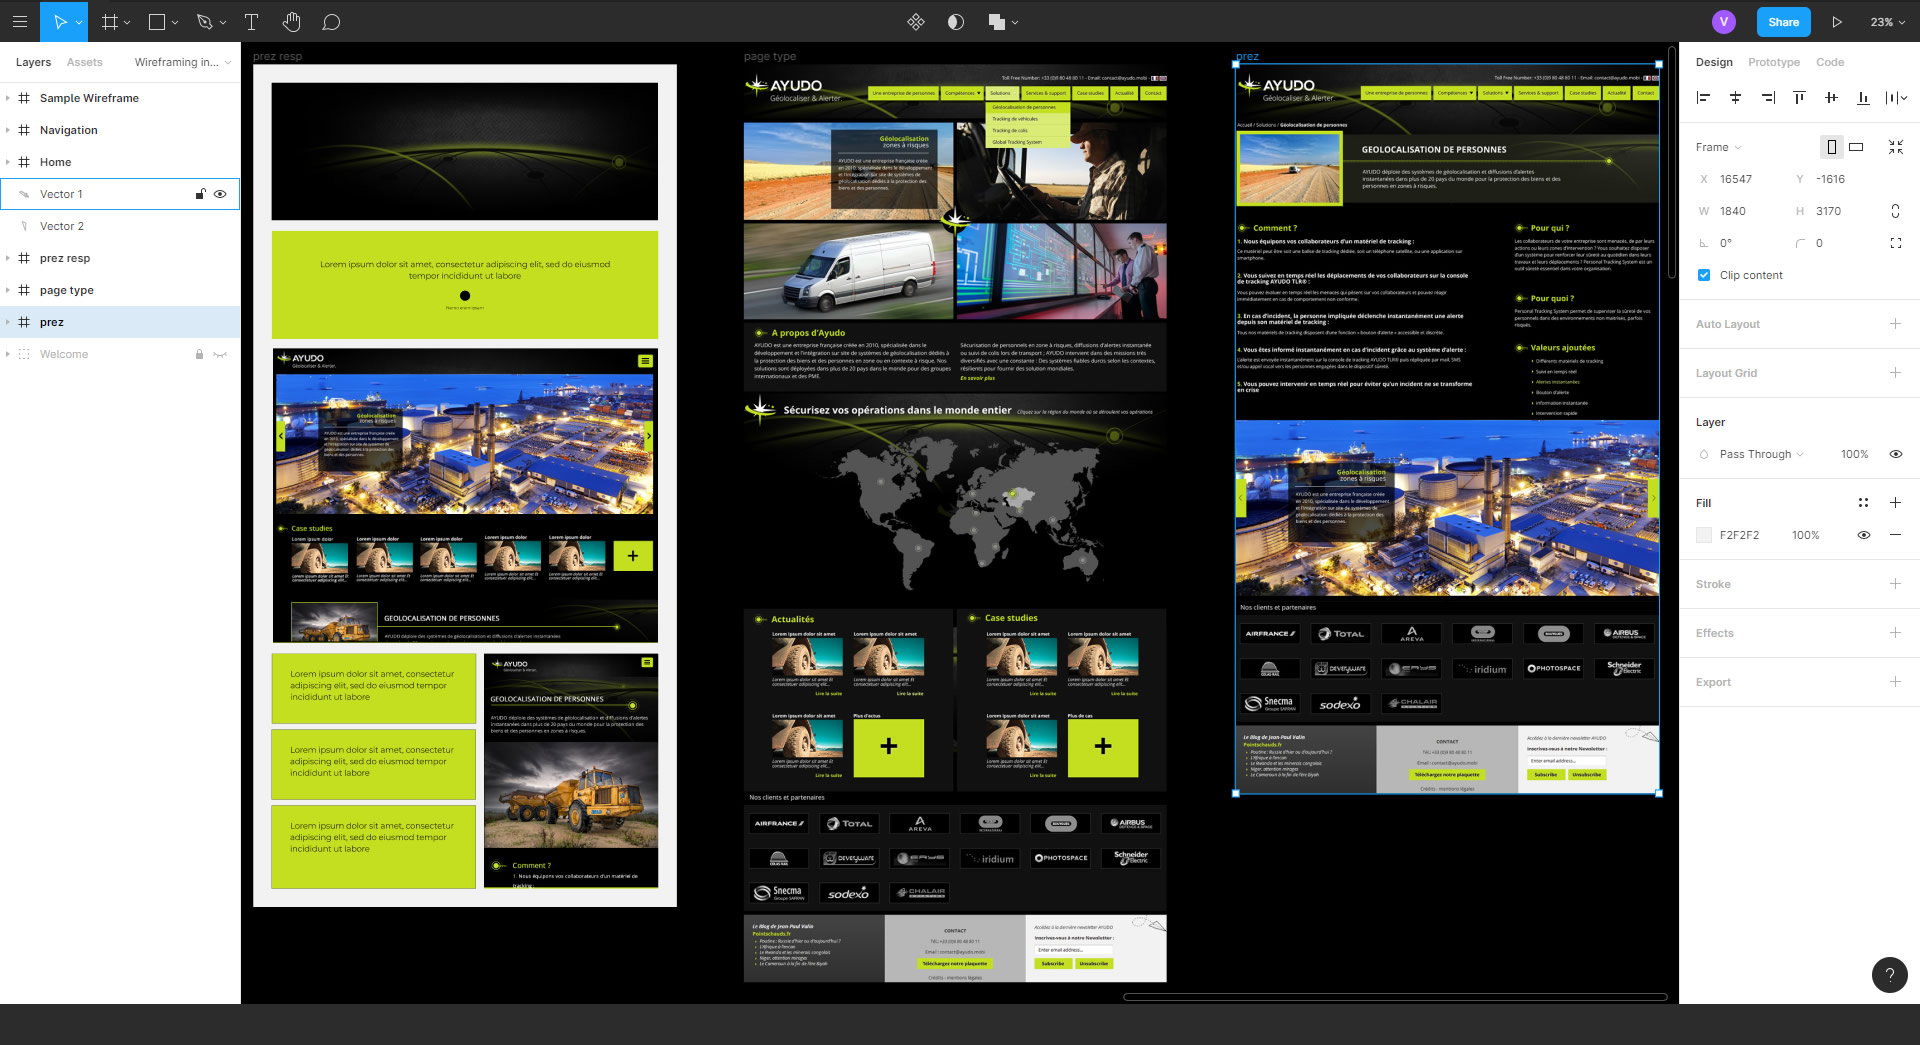Expand the Welcome frame in Layers panel
Image resolution: width=1920 pixels, height=1045 pixels.
point(9,354)
